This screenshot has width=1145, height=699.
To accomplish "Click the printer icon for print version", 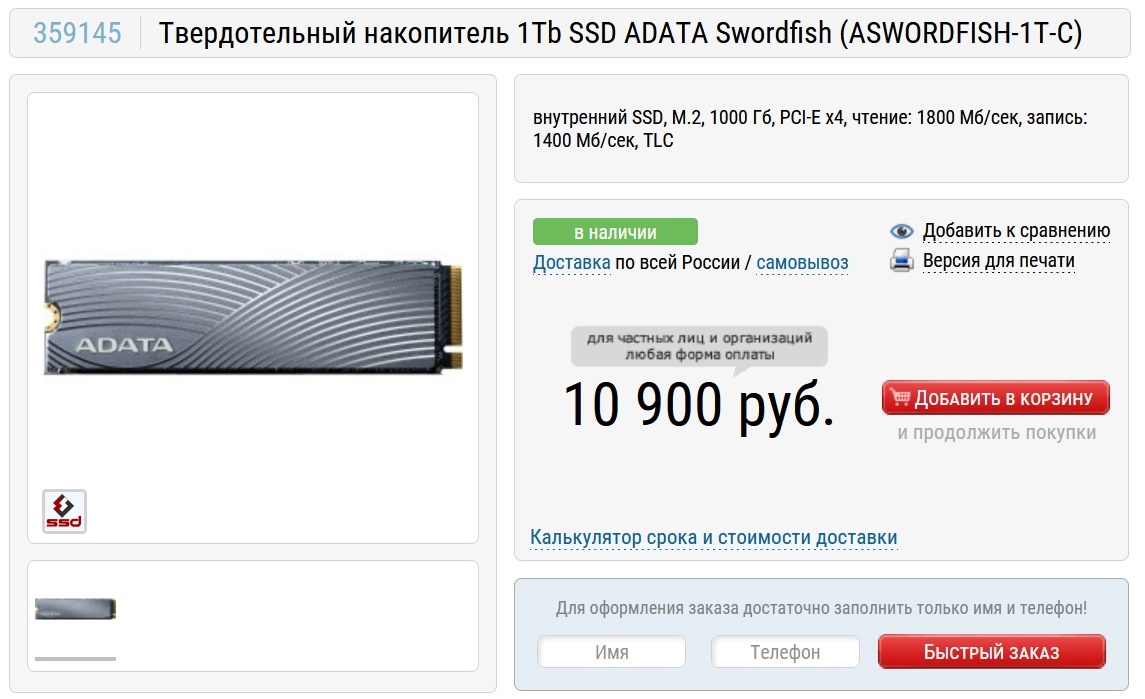I will [x=902, y=261].
